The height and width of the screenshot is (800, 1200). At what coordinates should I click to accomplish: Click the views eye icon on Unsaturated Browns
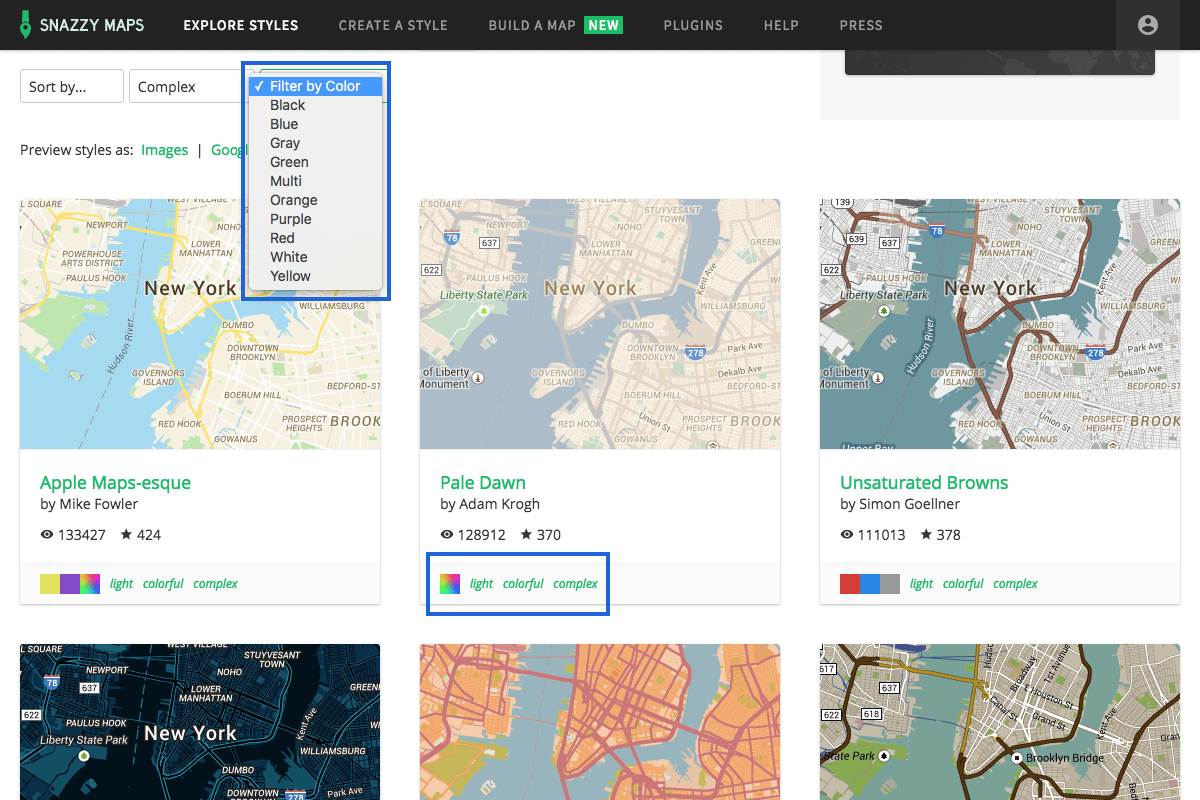coord(847,535)
